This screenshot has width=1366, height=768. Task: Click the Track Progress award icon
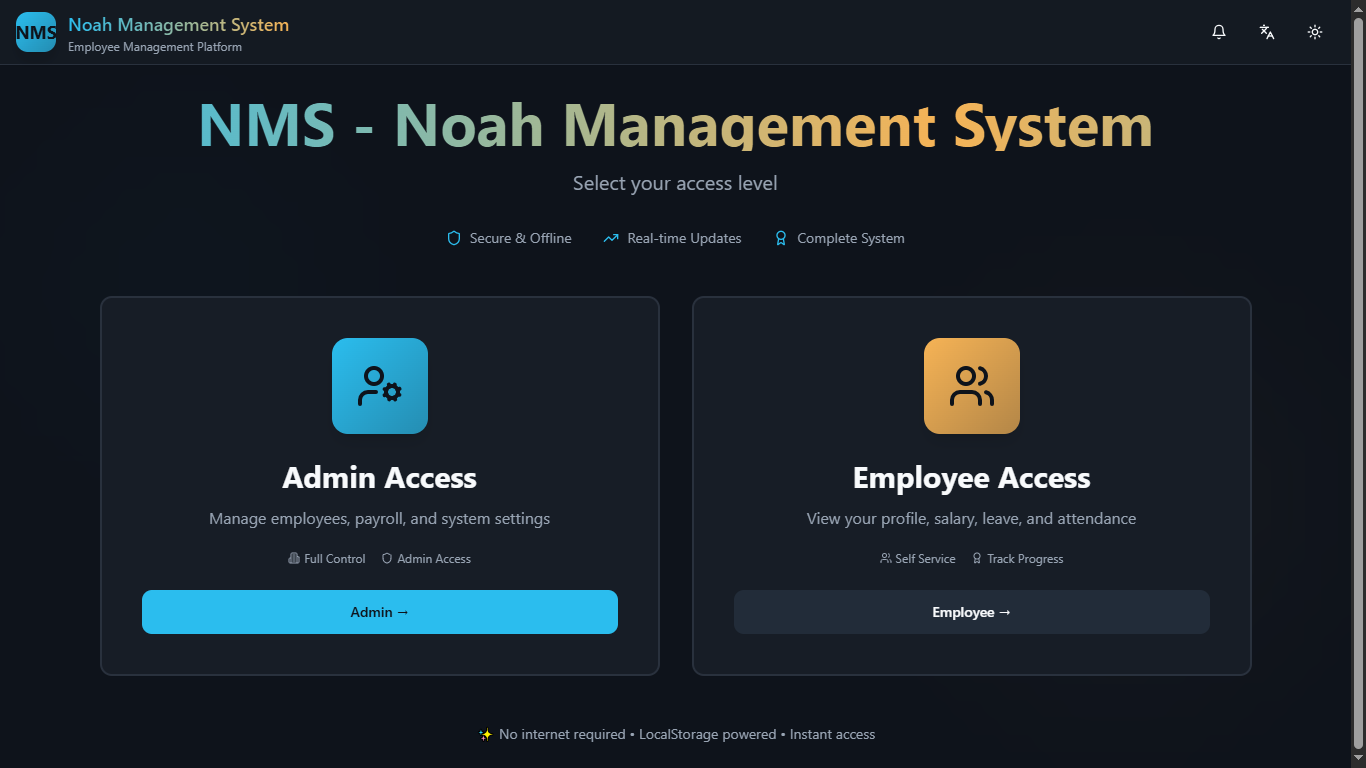[x=977, y=559]
